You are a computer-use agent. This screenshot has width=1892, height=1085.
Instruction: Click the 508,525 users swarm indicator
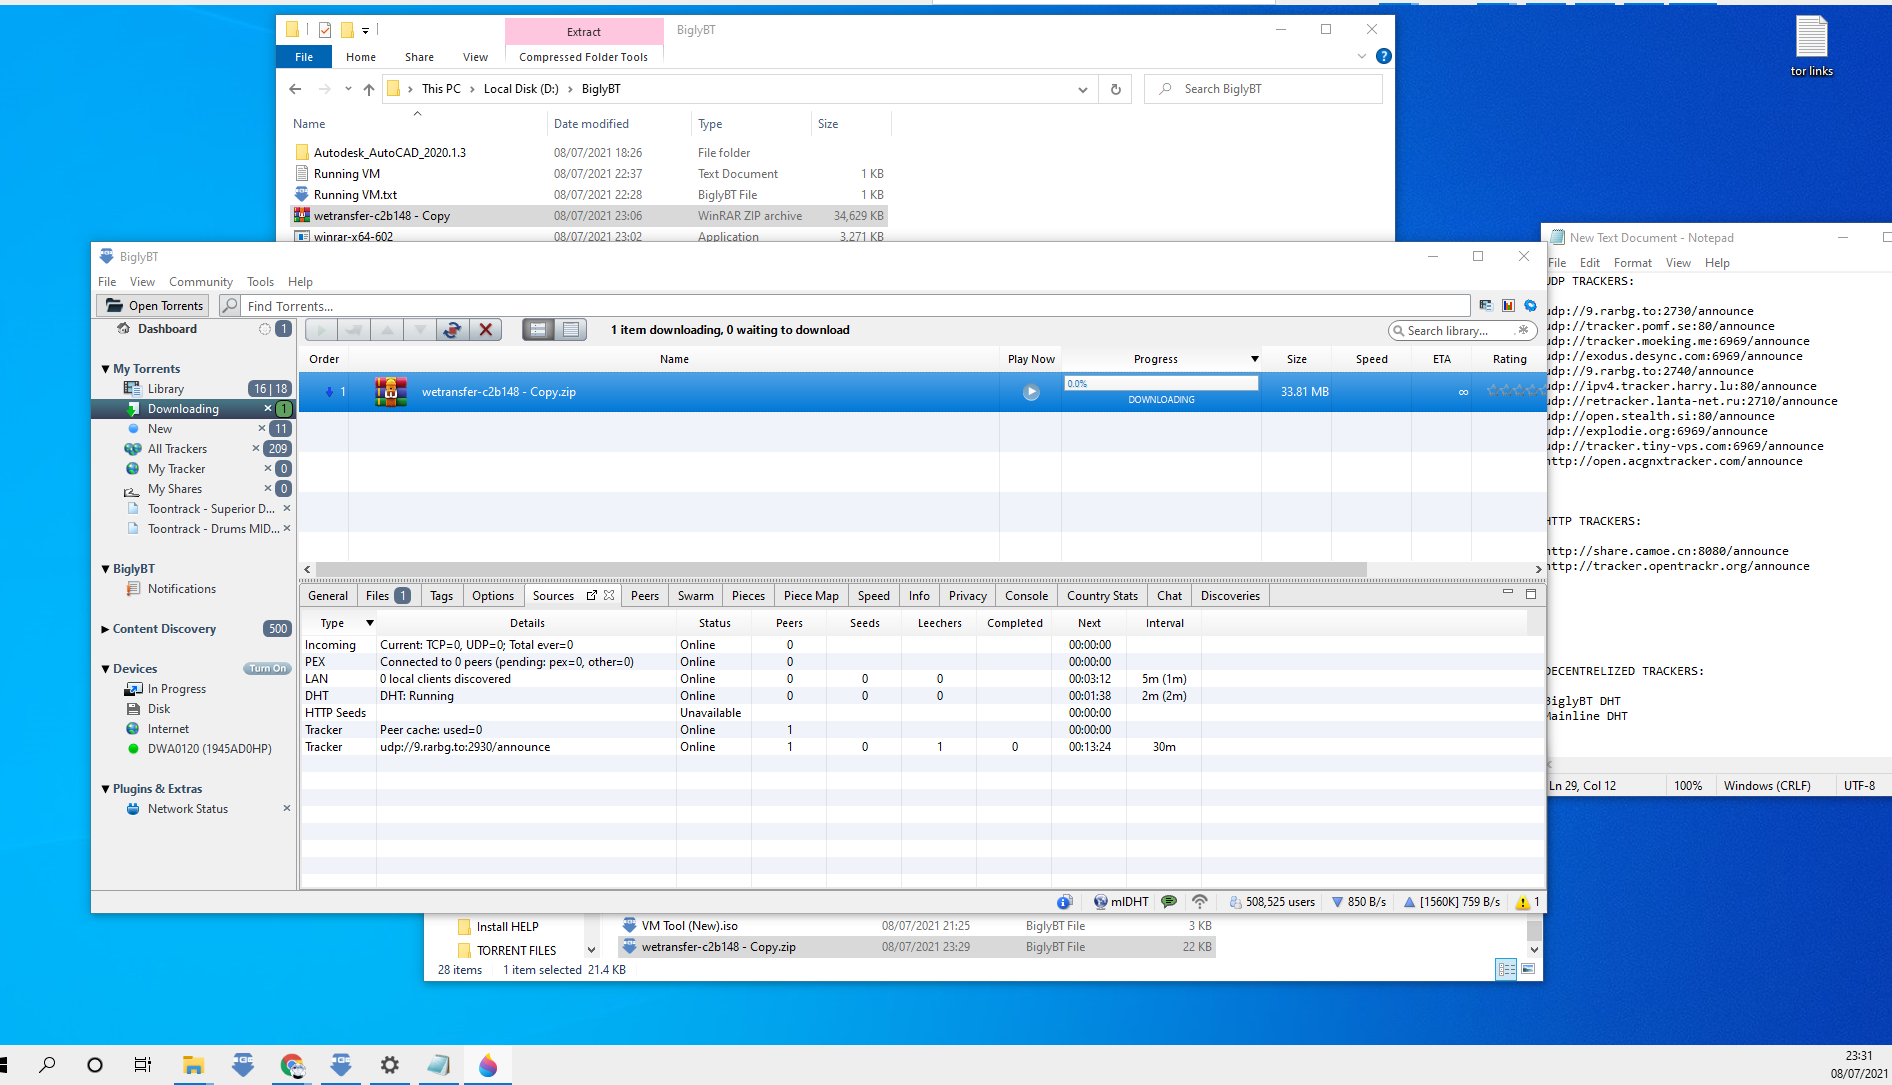1272,902
